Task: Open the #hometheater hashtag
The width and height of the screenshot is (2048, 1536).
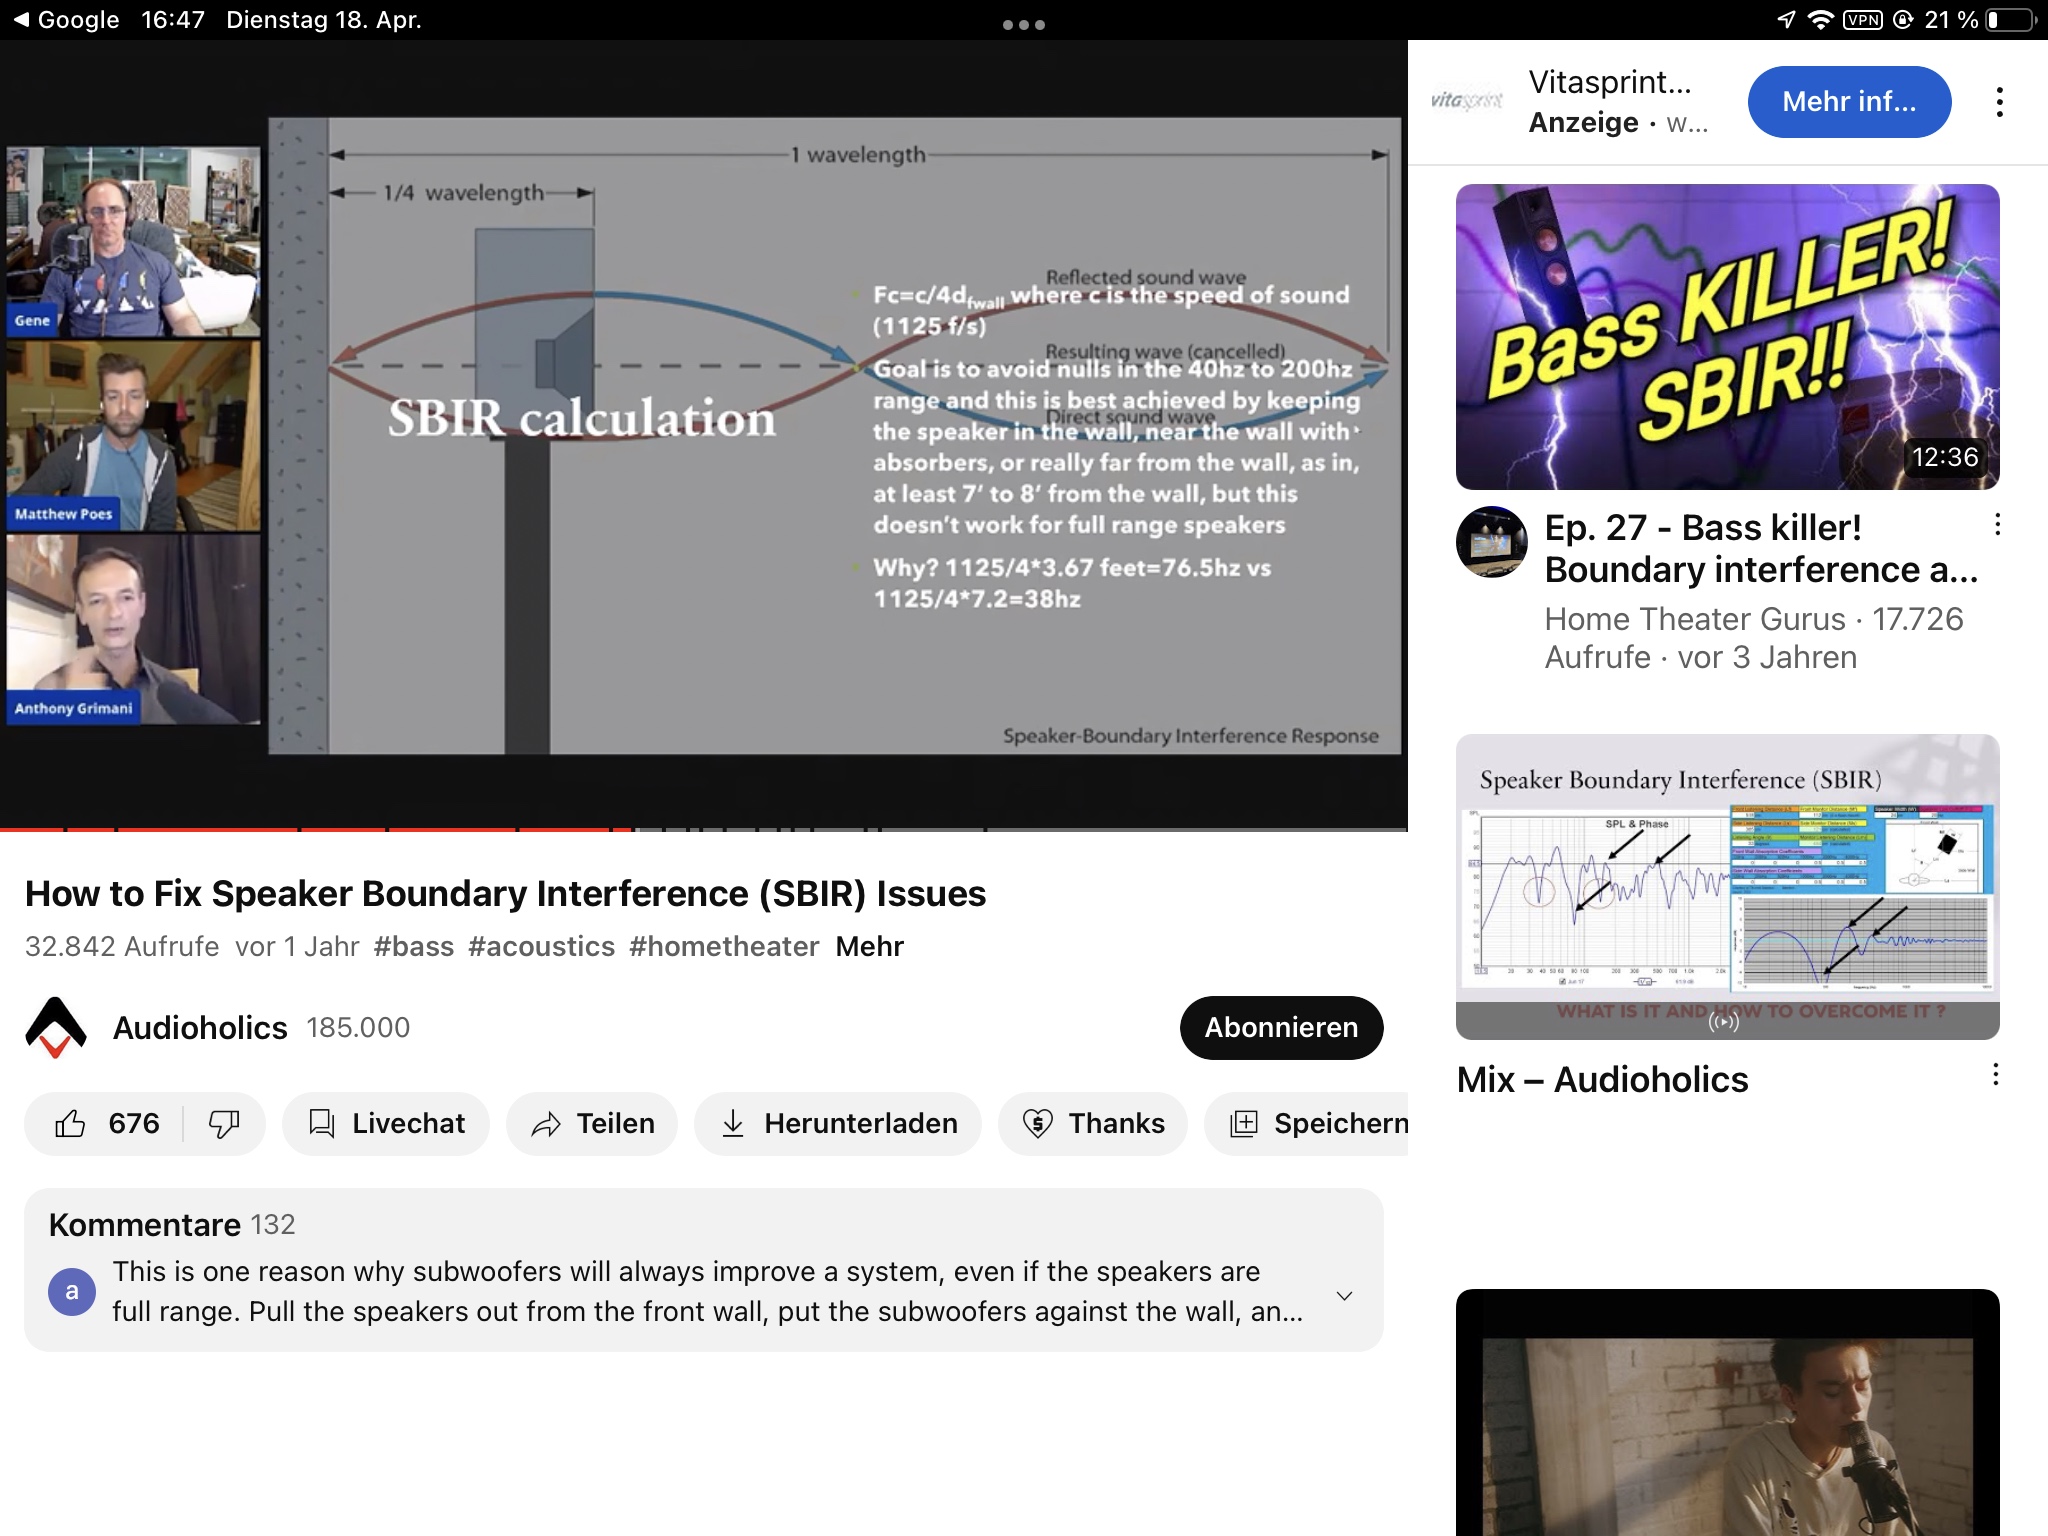Action: [x=724, y=946]
